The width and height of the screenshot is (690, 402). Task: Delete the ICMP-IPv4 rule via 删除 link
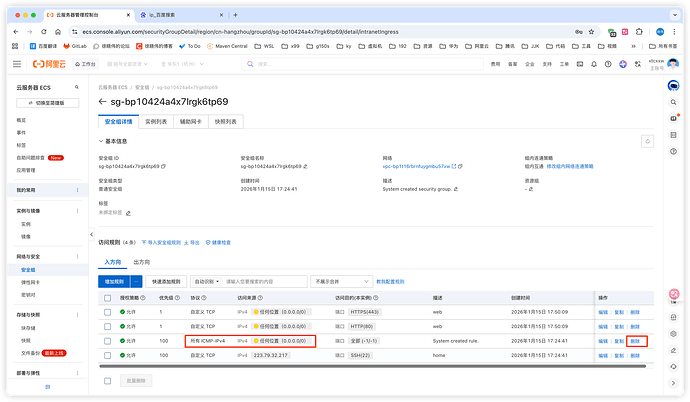[636, 341]
